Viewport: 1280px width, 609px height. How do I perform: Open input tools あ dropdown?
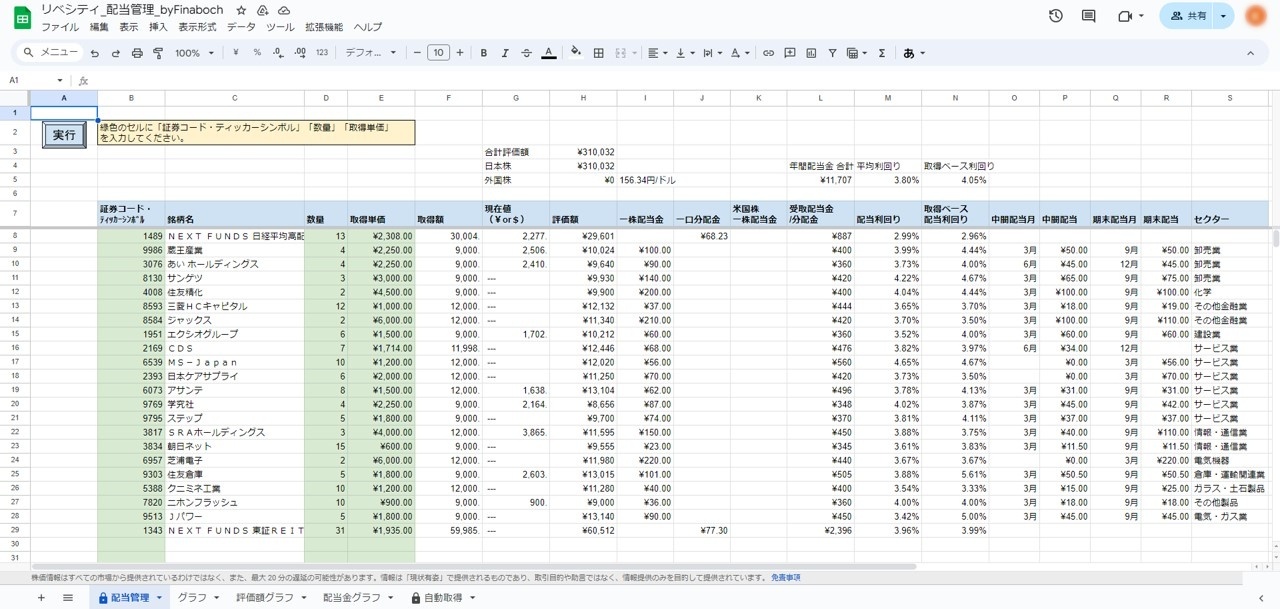click(x=914, y=53)
